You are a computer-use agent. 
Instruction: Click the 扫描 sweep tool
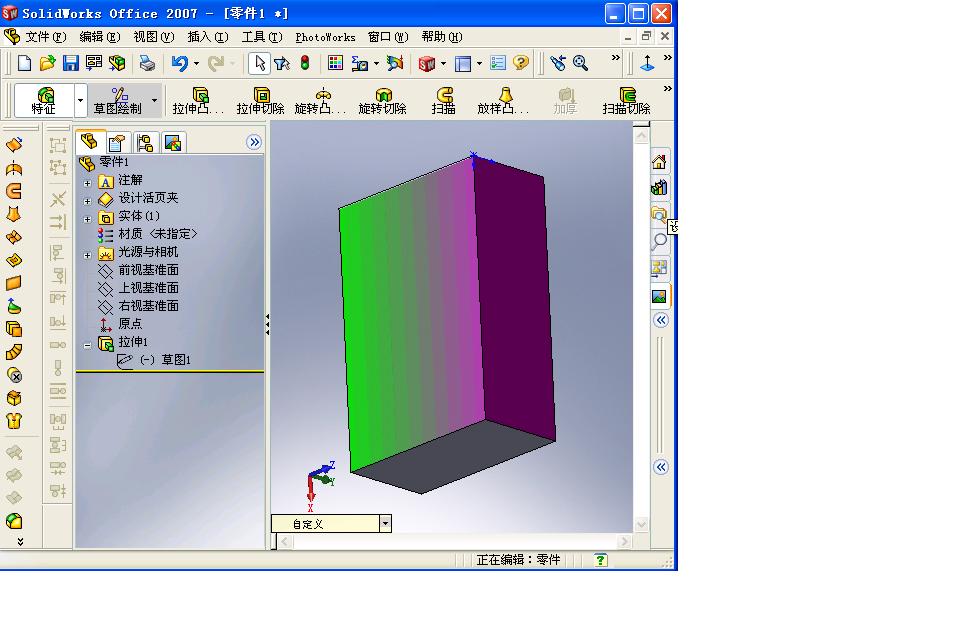(444, 101)
